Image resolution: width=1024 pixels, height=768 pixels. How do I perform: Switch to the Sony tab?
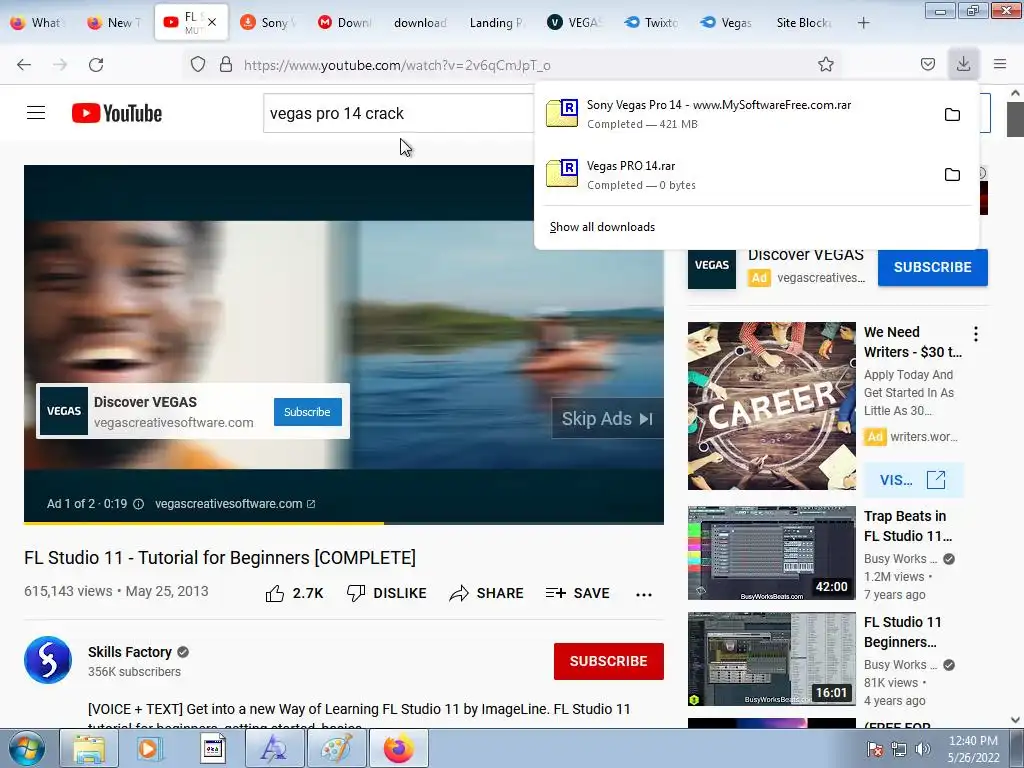point(268,23)
